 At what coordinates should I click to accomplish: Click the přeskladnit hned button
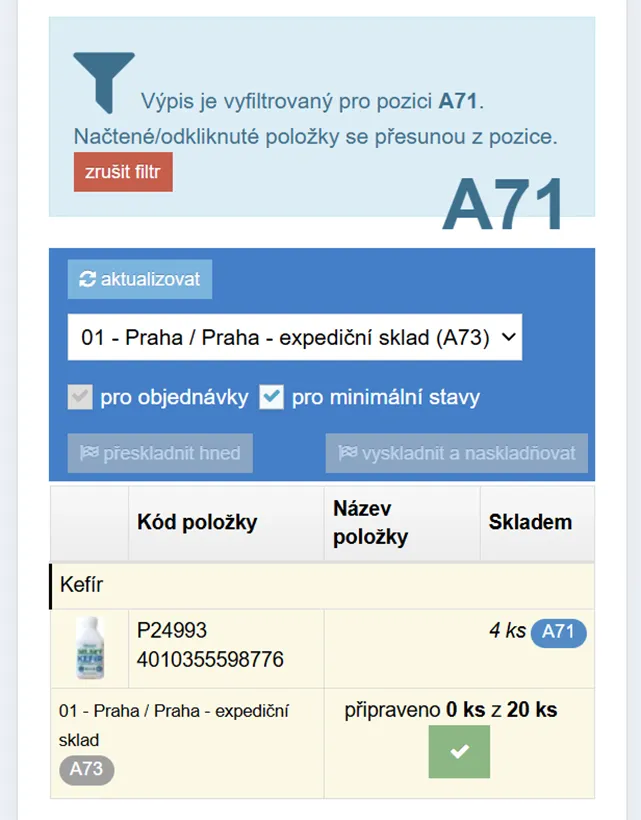pyautogui.click(x=160, y=453)
